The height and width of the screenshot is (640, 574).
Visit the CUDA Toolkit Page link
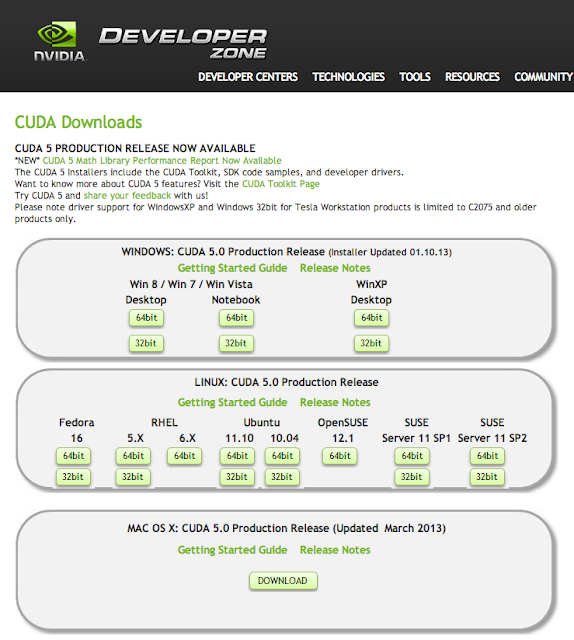[281, 184]
